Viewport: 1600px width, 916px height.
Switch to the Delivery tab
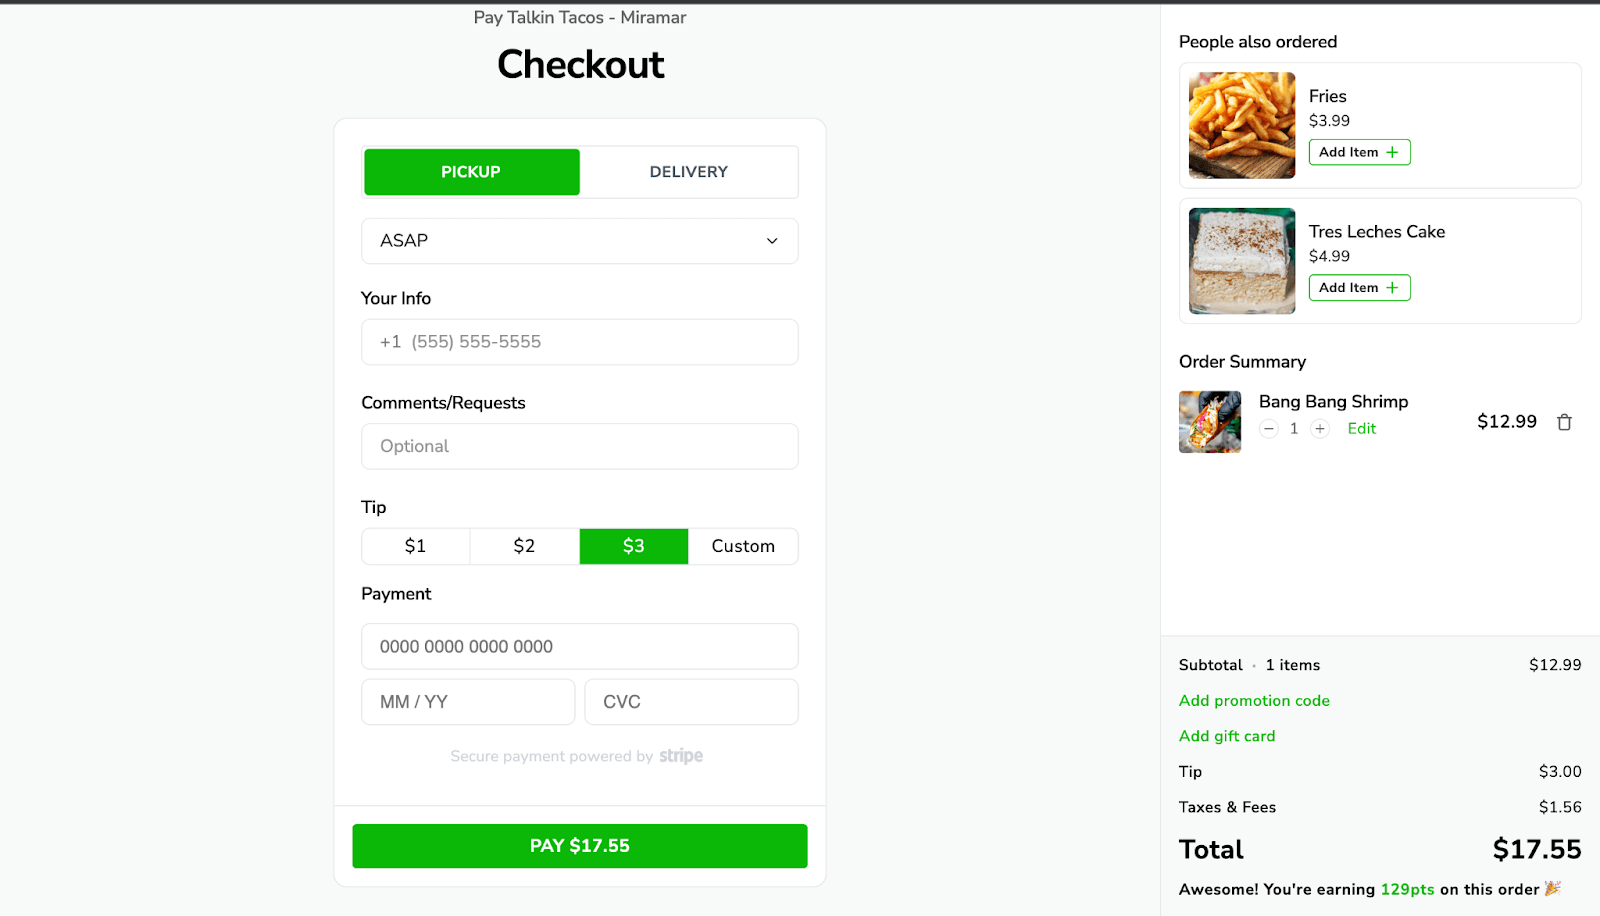[689, 172]
